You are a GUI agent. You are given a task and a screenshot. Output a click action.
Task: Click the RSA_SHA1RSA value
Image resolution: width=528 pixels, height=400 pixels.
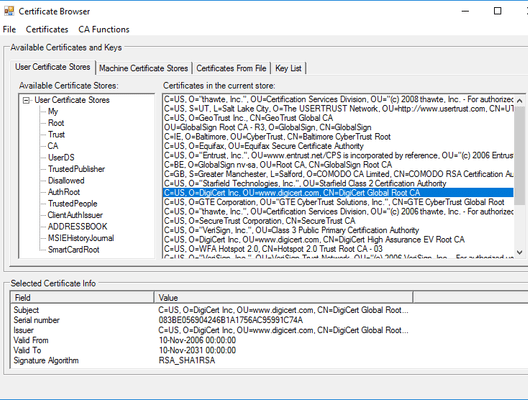tap(187, 361)
